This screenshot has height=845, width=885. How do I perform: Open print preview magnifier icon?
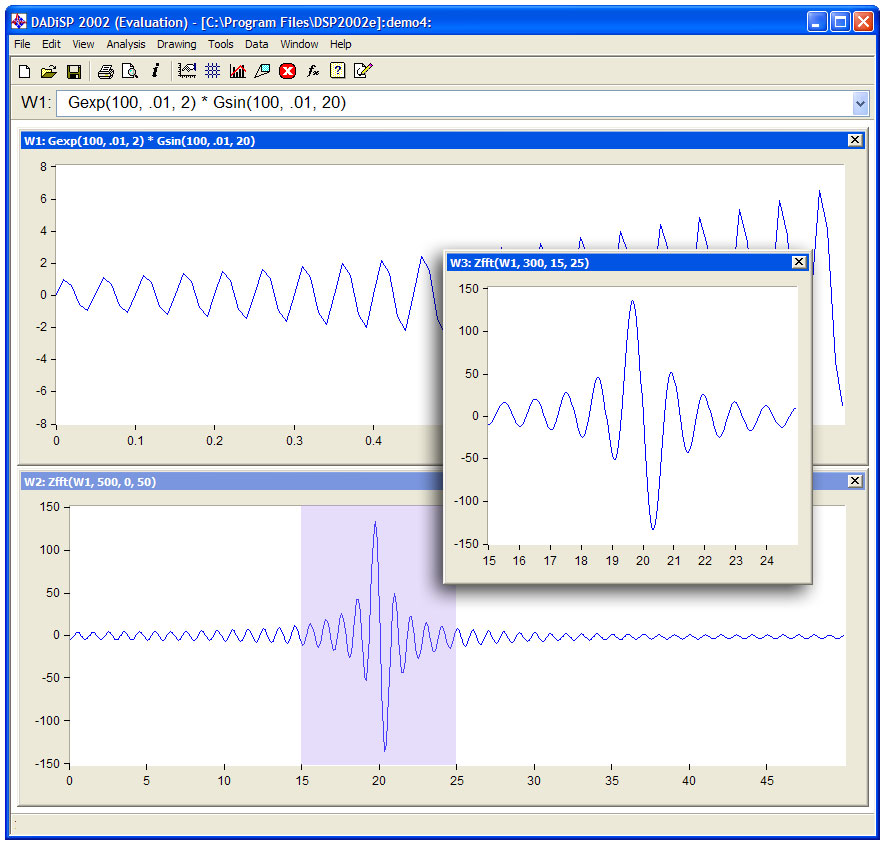pos(130,71)
